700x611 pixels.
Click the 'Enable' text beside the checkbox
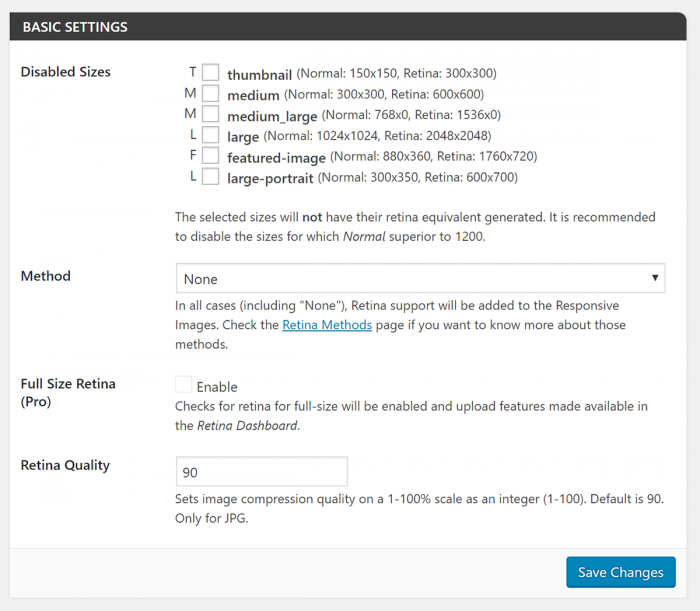pyautogui.click(x=217, y=387)
